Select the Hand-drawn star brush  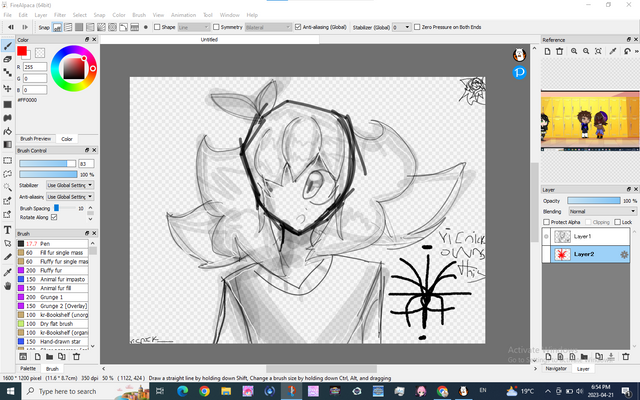click(x=52, y=342)
